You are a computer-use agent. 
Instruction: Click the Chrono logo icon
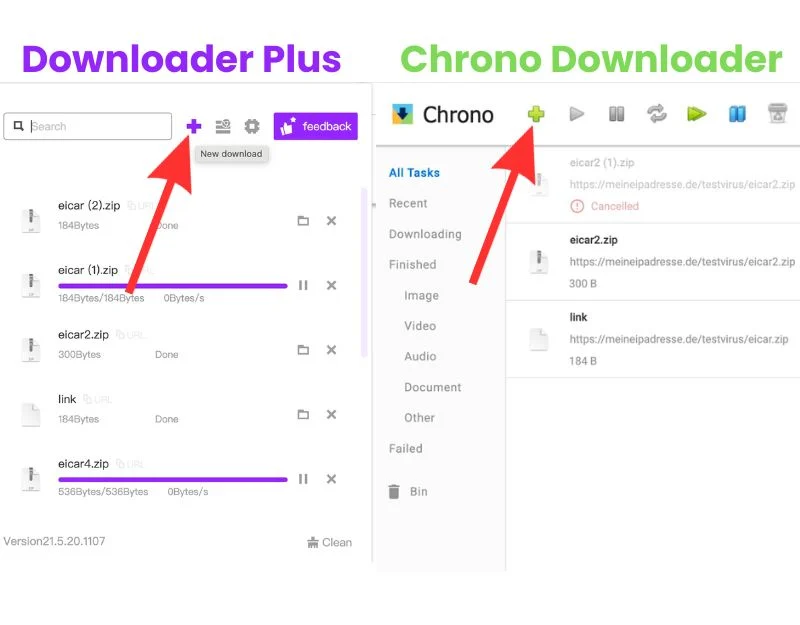point(402,114)
